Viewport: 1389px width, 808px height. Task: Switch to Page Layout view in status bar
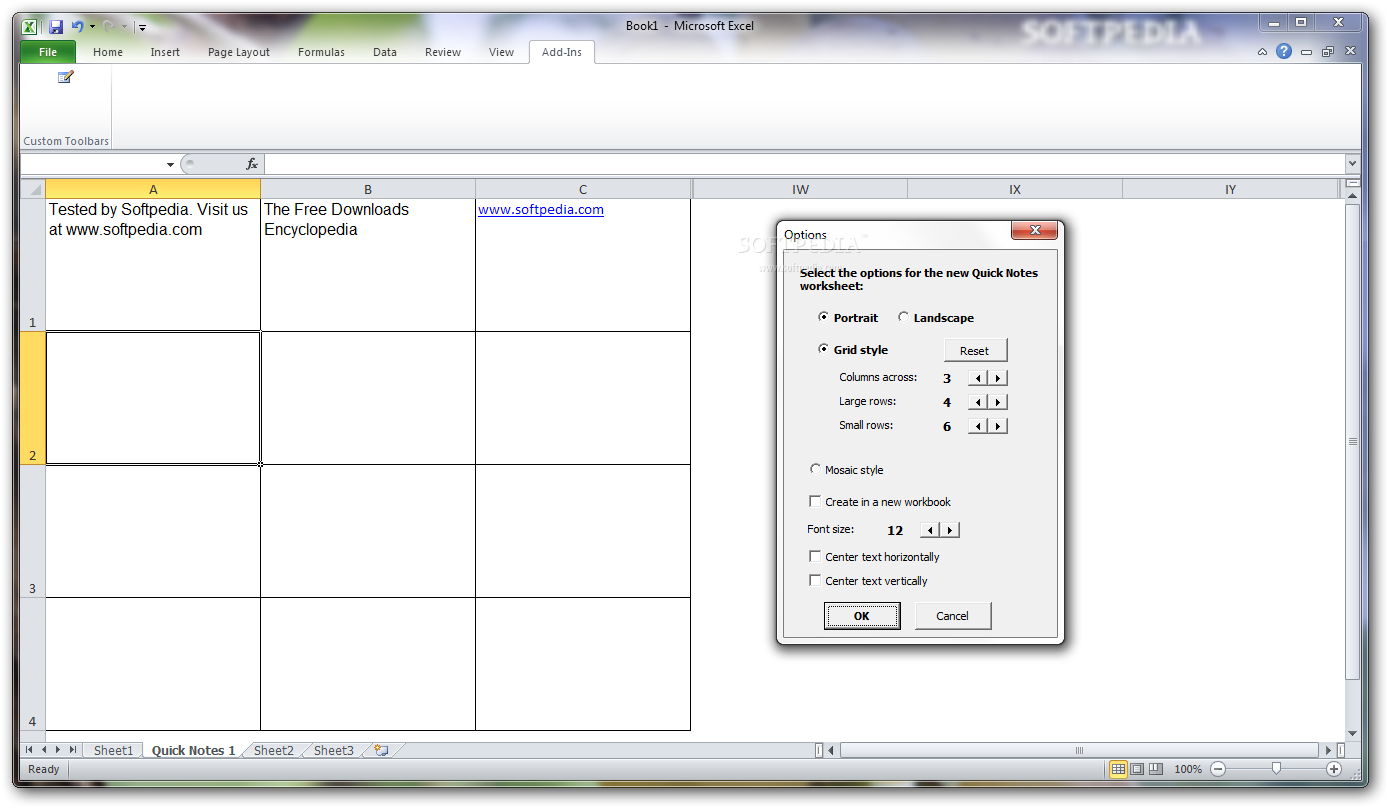1137,769
